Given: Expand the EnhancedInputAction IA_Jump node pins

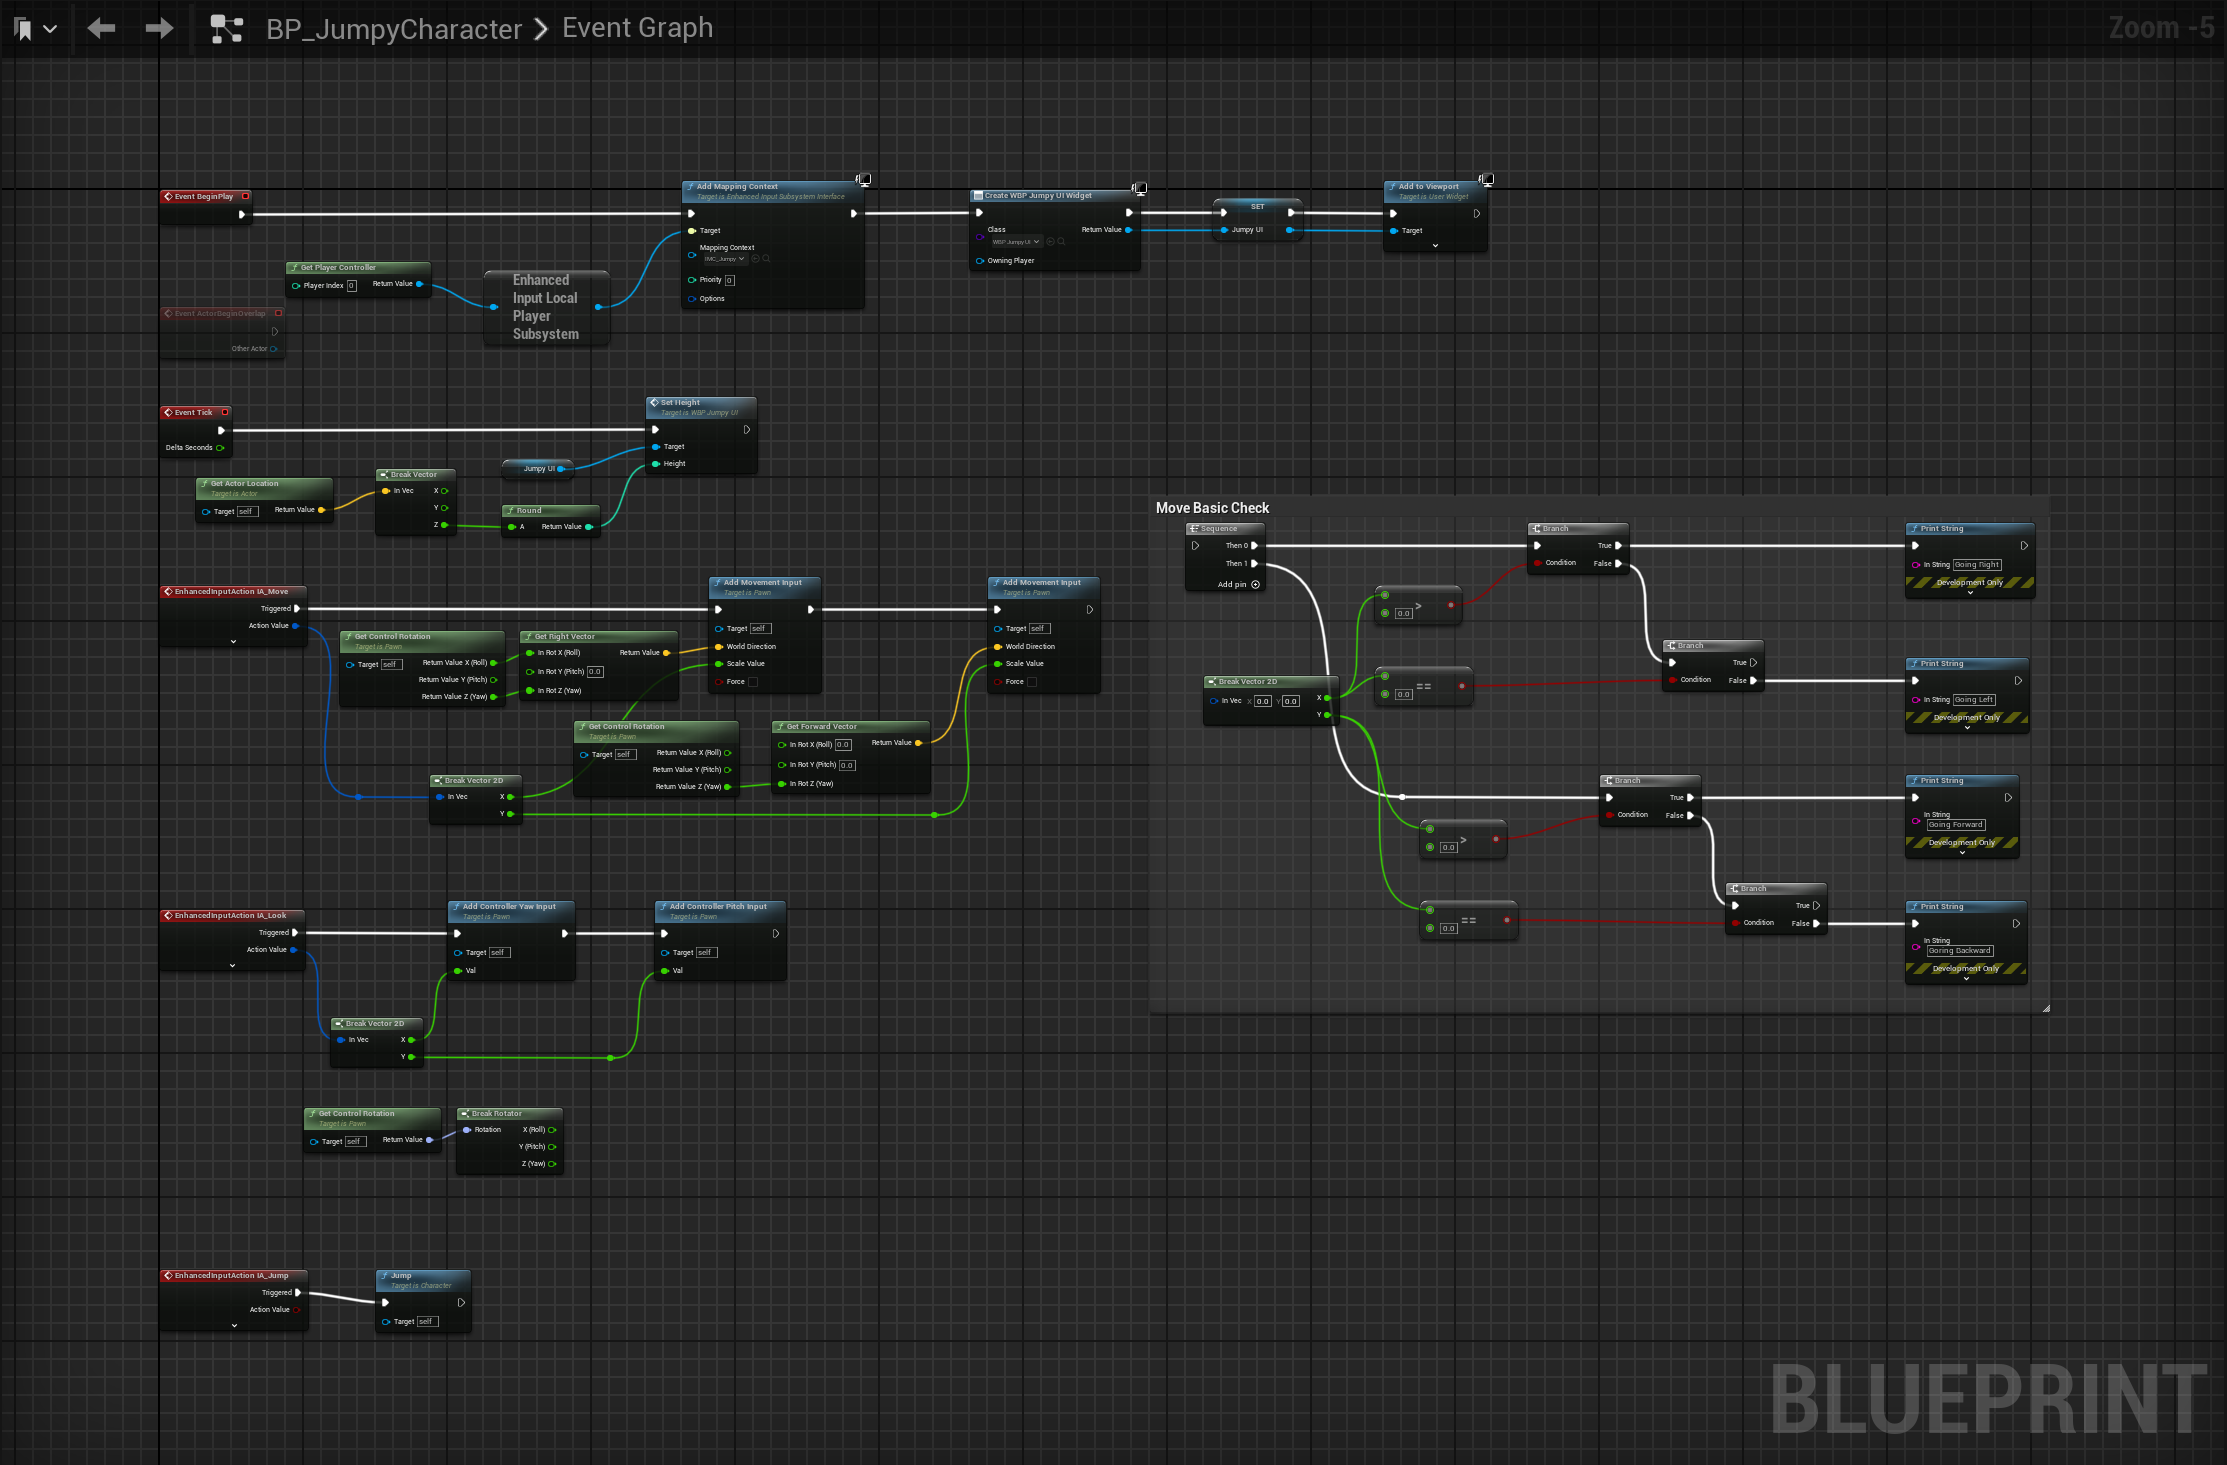Looking at the screenshot, I should pos(234,1325).
